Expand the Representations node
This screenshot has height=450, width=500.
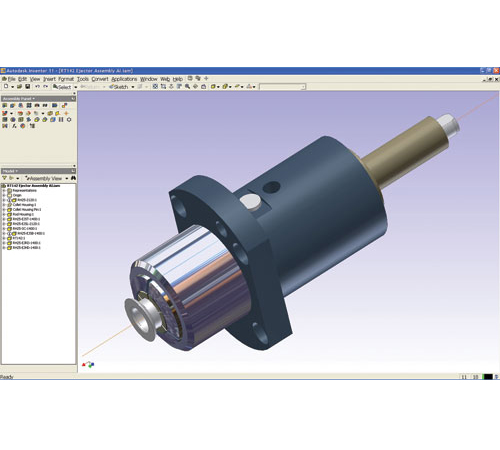click(4, 190)
